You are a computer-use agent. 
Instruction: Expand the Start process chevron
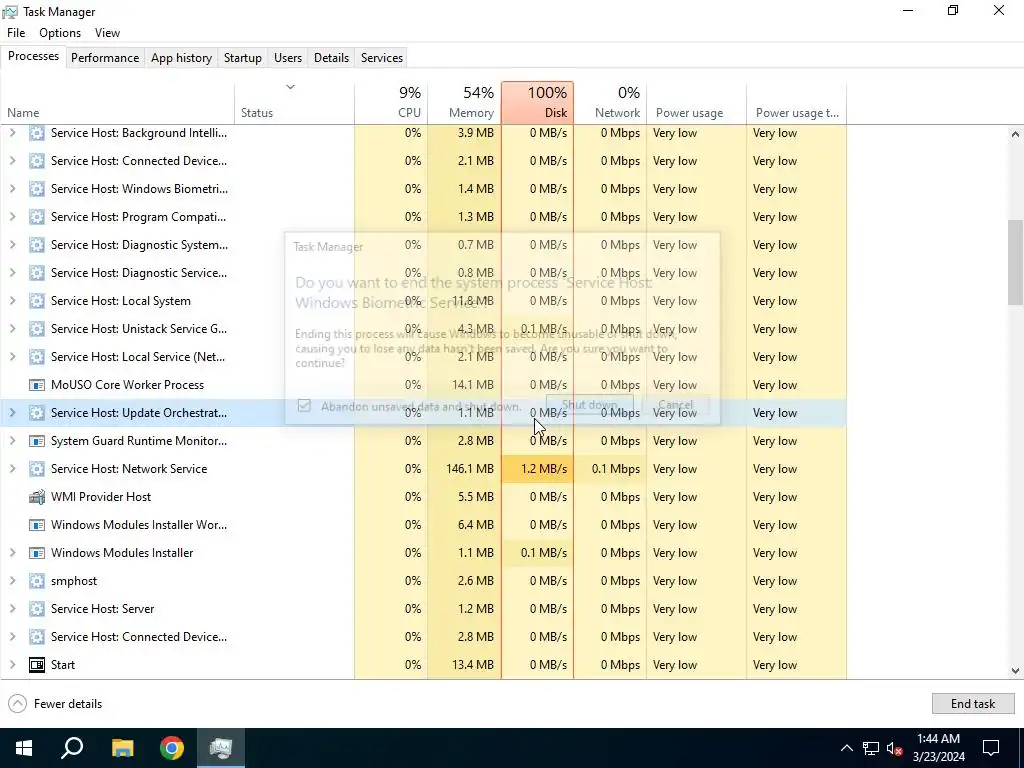pyautogui.click(x=12, y=665)
